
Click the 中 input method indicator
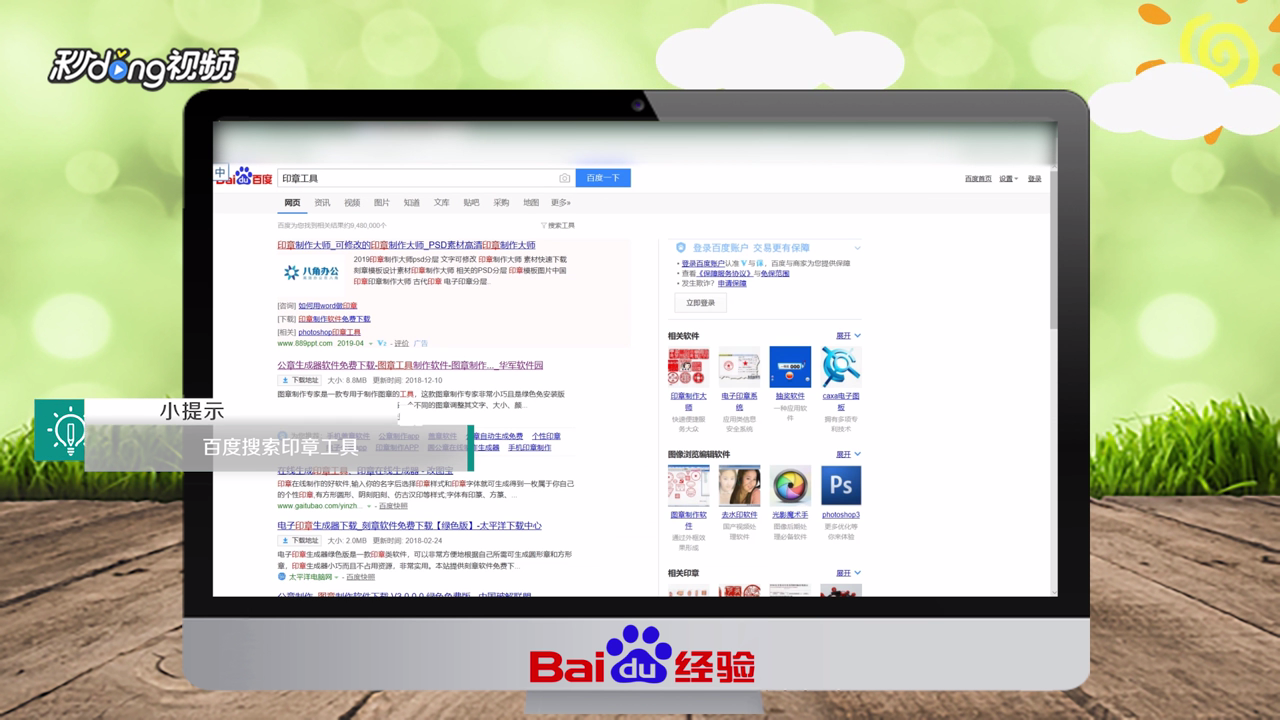click(221, 172)
